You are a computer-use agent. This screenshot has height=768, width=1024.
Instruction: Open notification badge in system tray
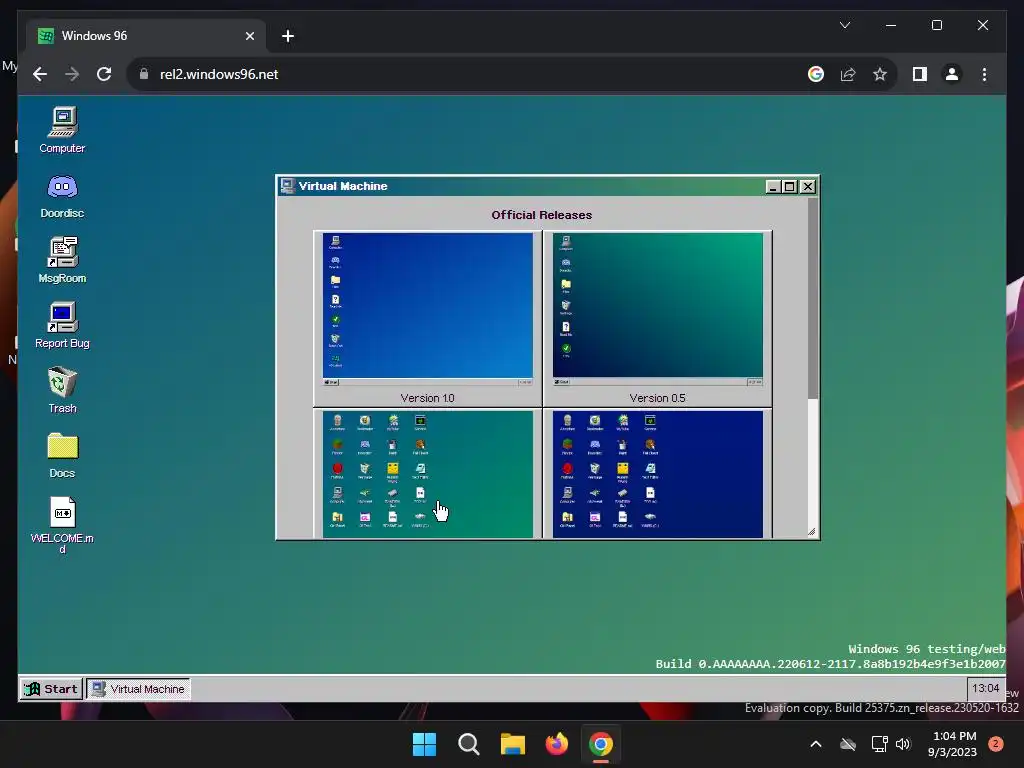(996, 744)
